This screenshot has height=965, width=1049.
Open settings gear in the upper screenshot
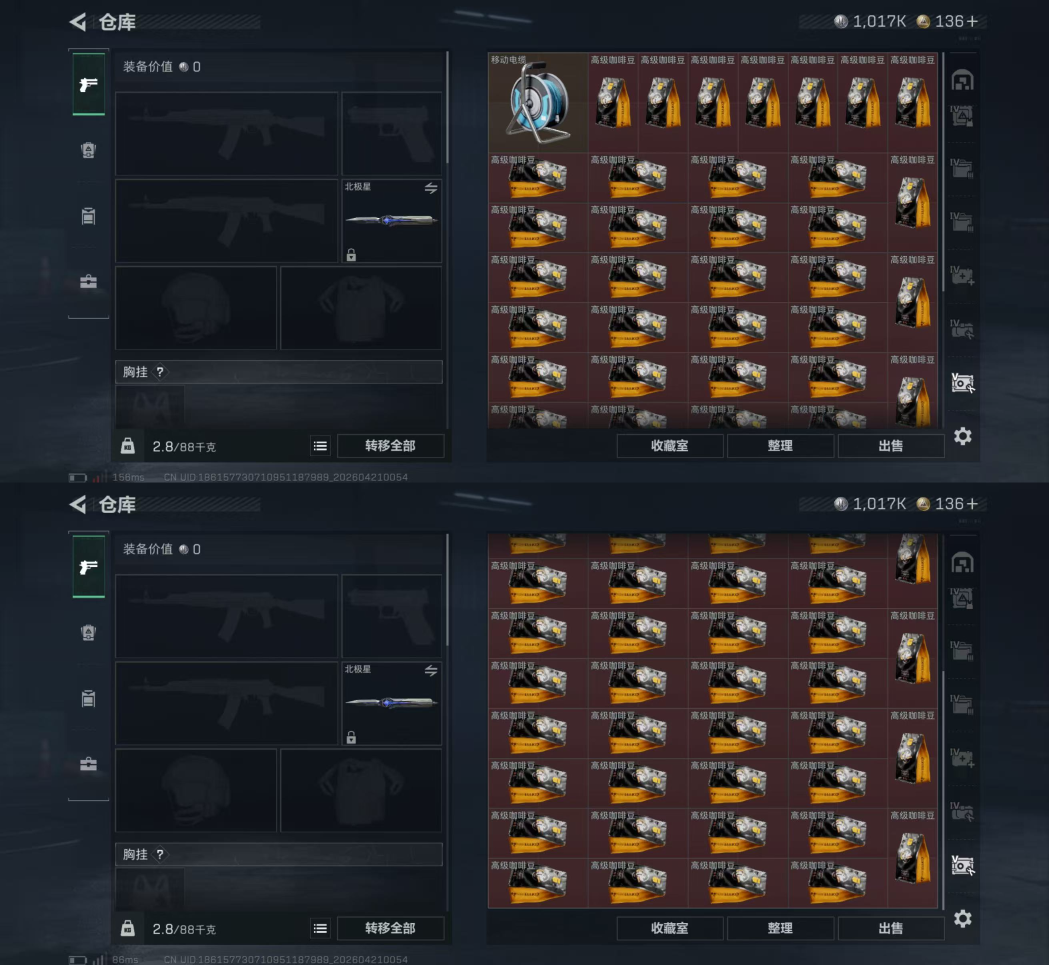tap(963, 436)
